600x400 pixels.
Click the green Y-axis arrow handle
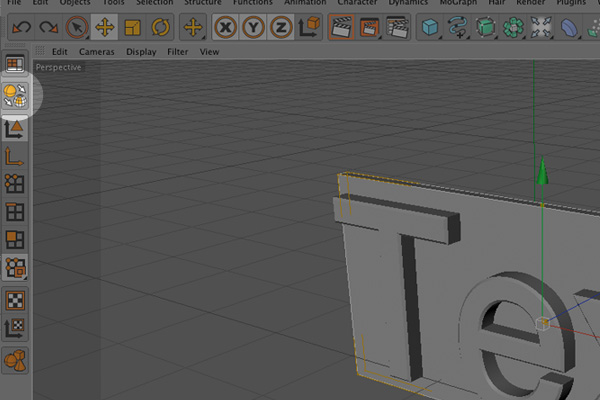[x=542, y=171]
